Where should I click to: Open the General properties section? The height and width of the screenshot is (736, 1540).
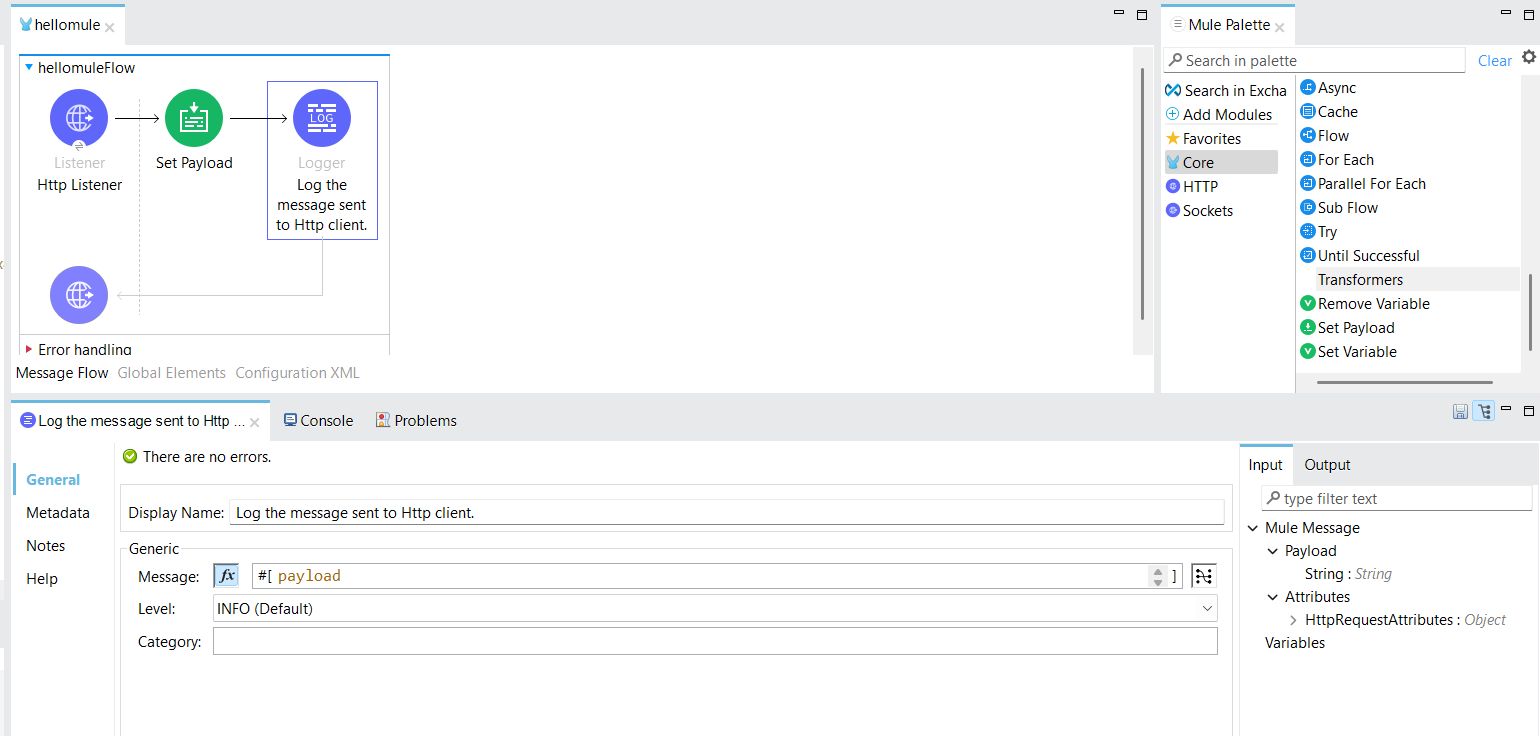(53, 480)
